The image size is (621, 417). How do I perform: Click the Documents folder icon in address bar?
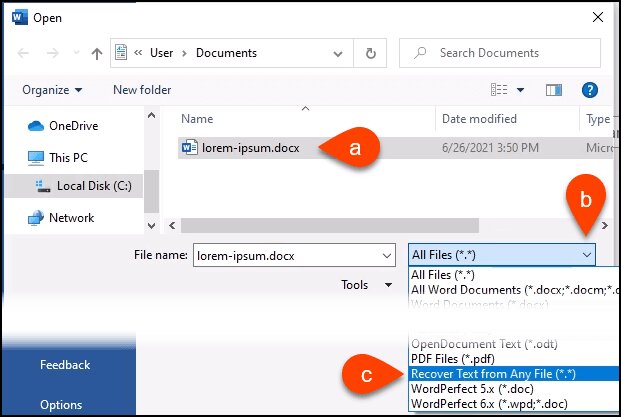coord(121,52)
